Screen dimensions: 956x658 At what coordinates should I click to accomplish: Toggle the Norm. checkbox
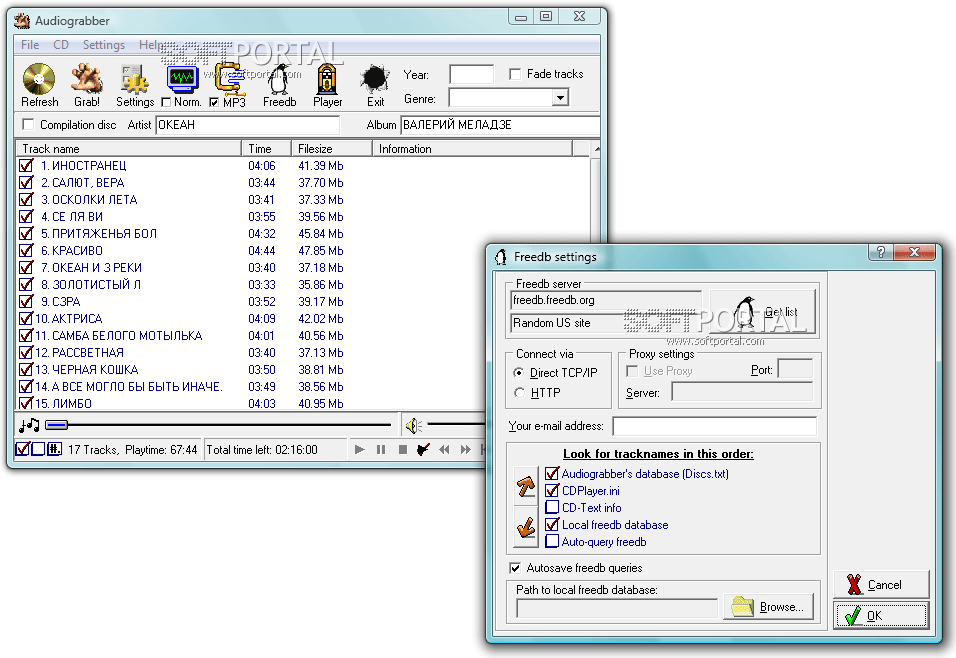(166, 102)
